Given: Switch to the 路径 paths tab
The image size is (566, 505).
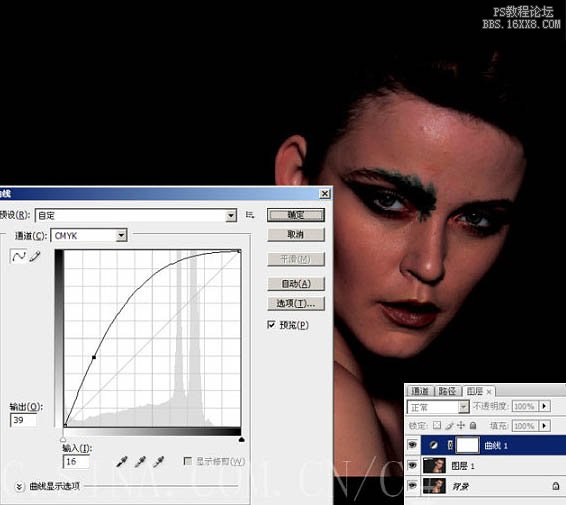Looking at the screenshot, I should 447,391.
